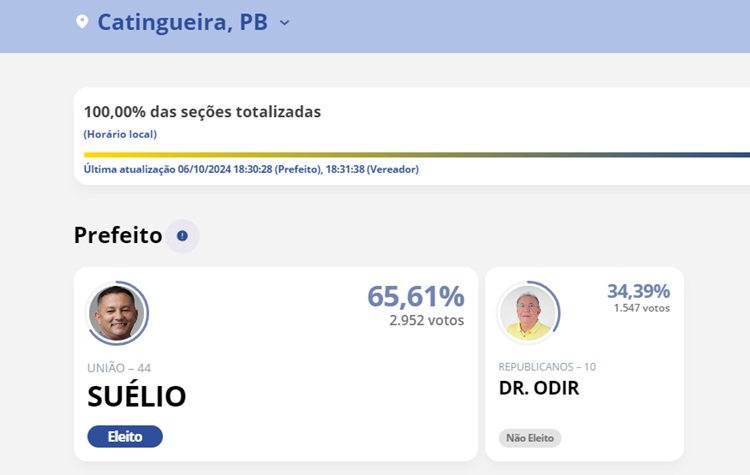Click the UNIÃO – 44 party label
This screenshot has width=750, height=475.
(x=119, y=368)
